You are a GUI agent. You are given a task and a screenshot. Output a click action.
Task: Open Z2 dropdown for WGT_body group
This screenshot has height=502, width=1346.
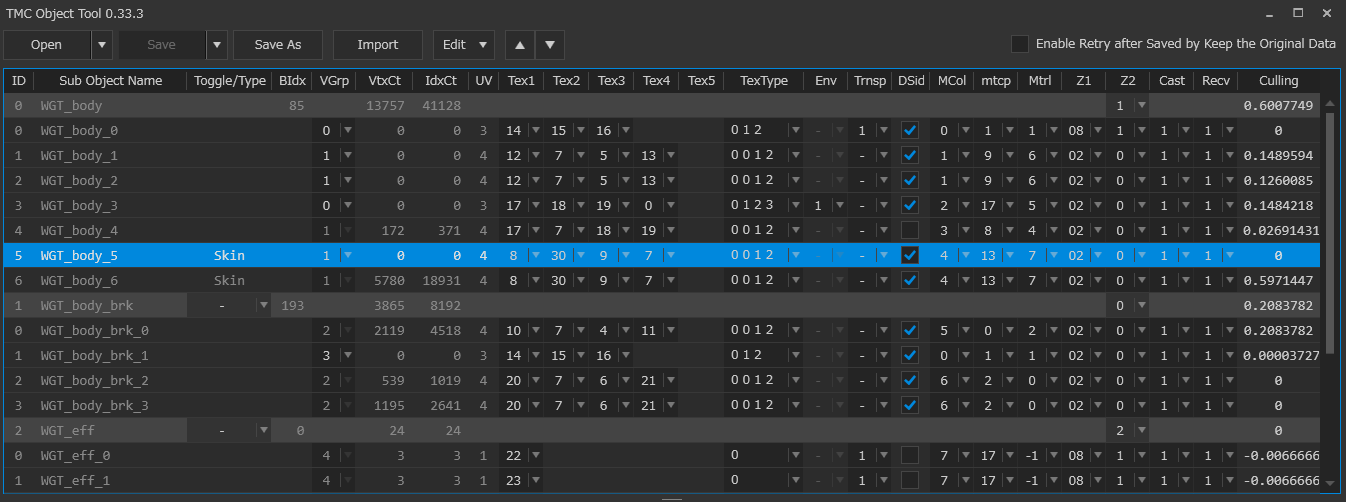click(x=1141, y=105)
